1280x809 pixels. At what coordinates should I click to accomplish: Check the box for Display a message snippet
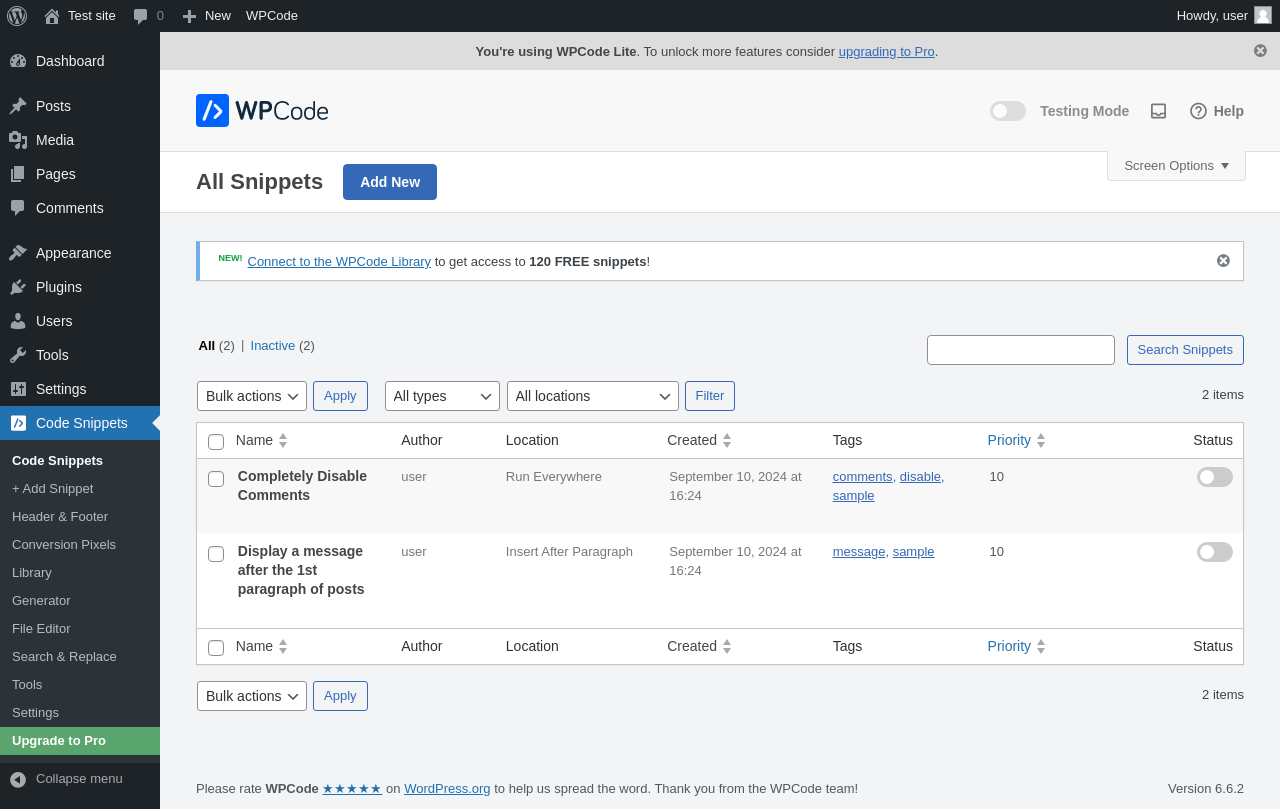pos(216,554)
